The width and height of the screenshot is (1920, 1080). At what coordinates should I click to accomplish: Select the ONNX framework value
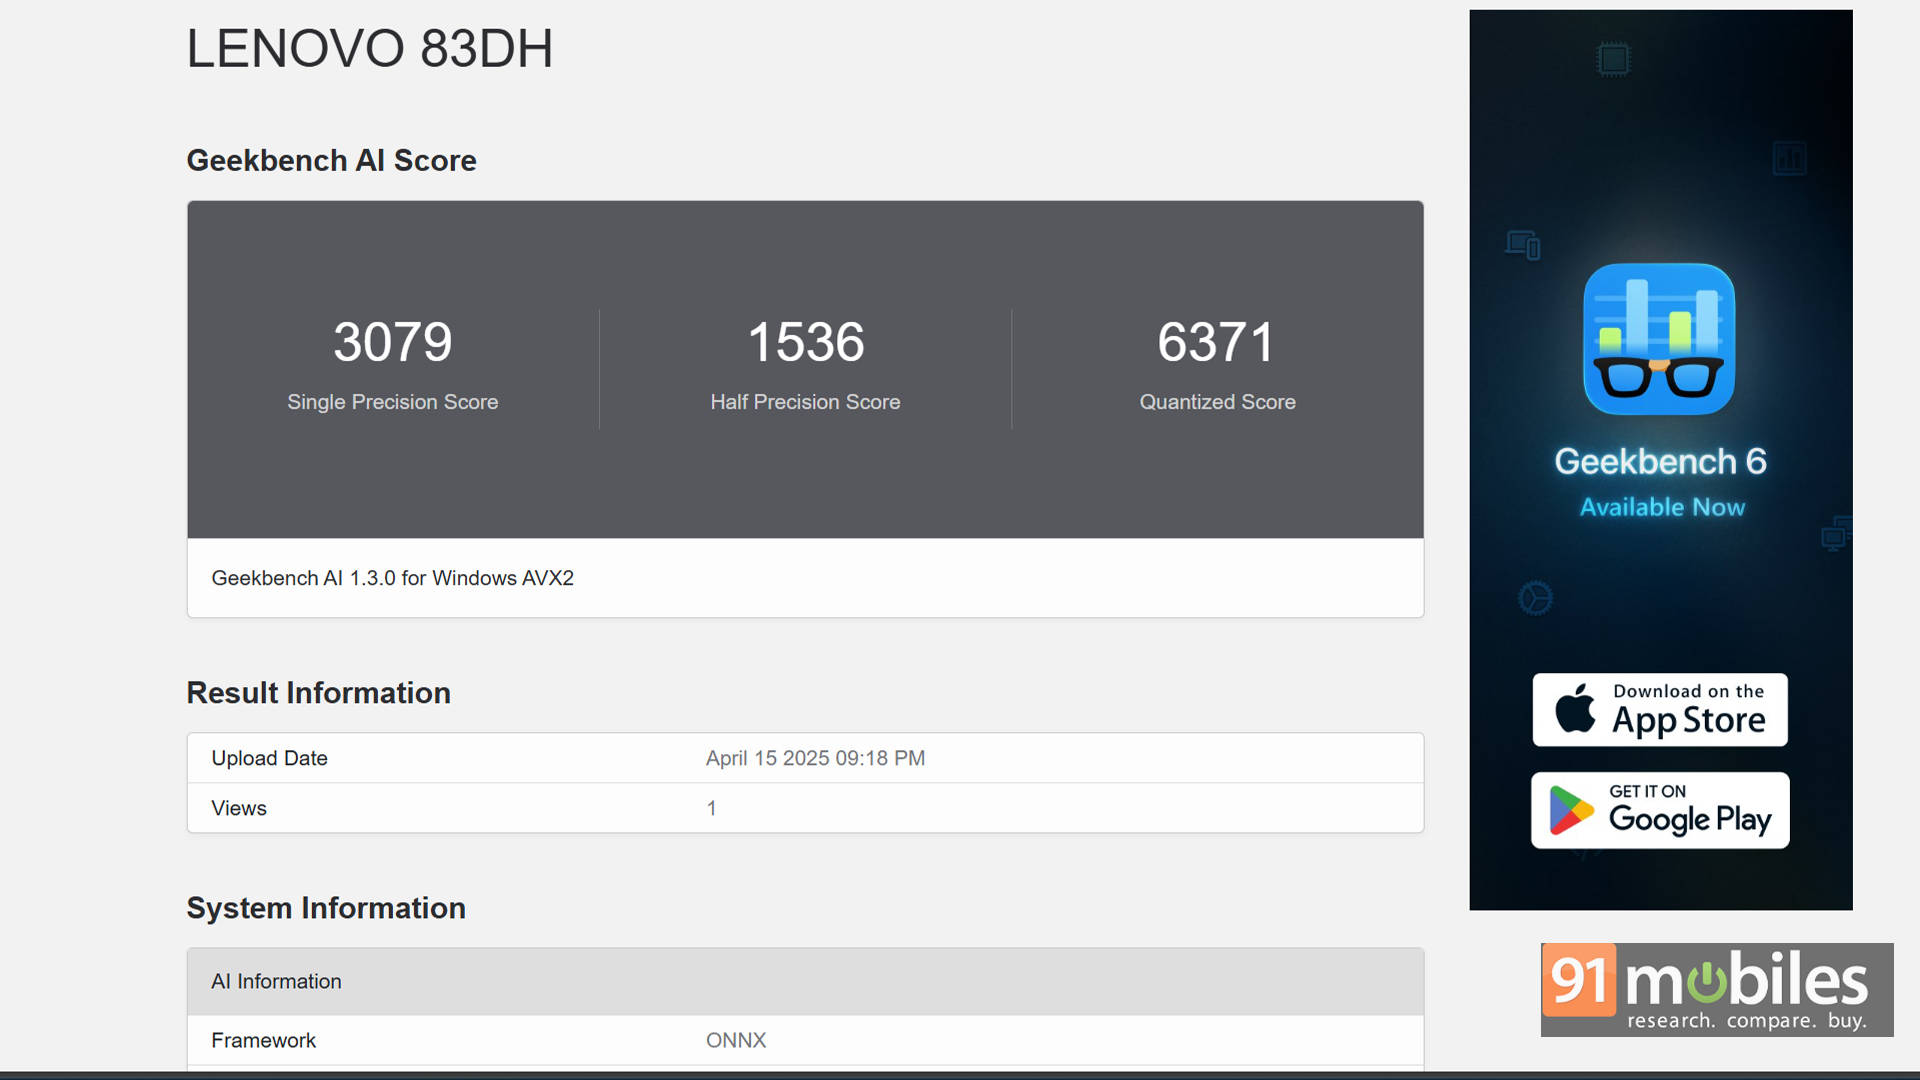736,1040
